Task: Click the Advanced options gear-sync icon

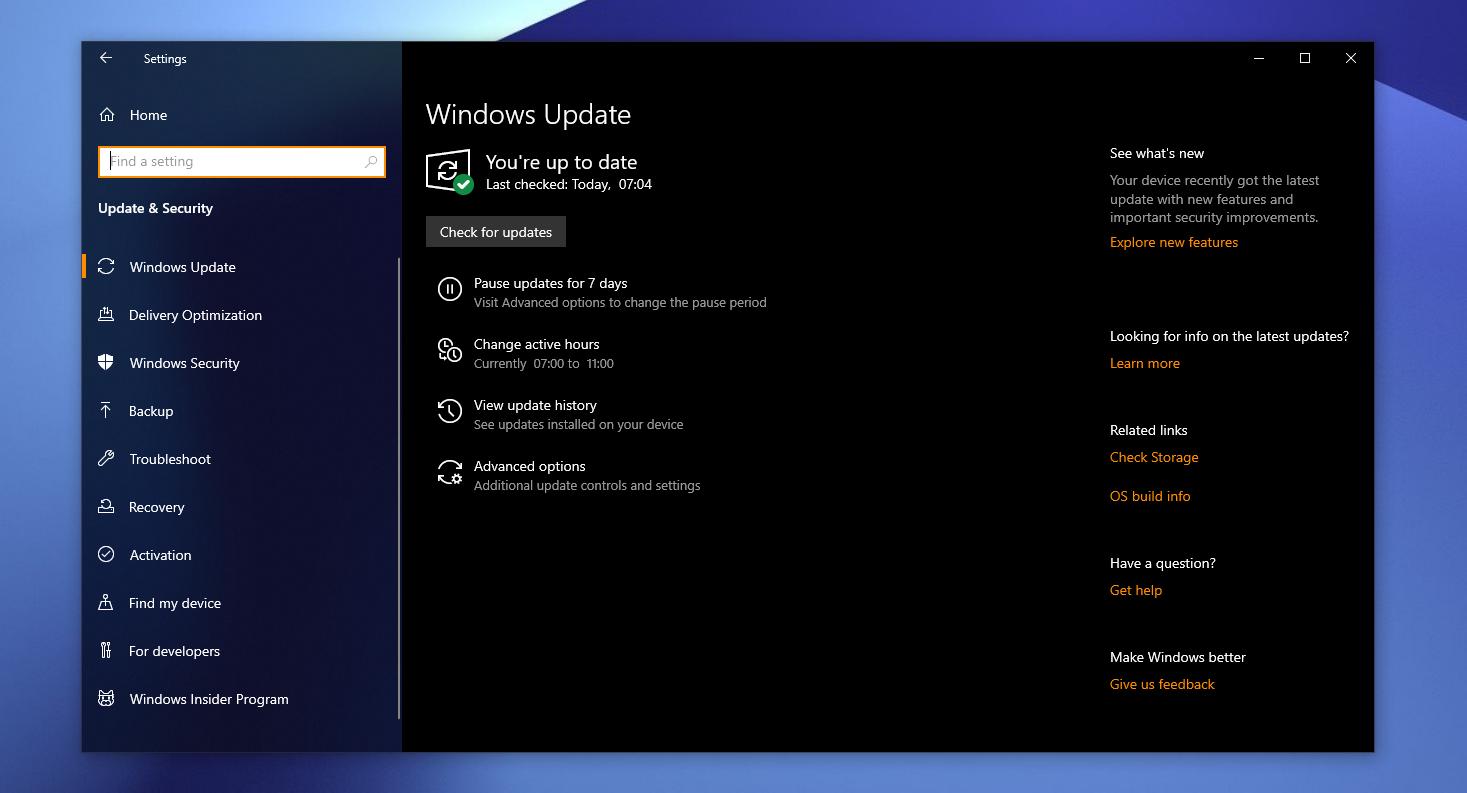Action: (450, 472)
